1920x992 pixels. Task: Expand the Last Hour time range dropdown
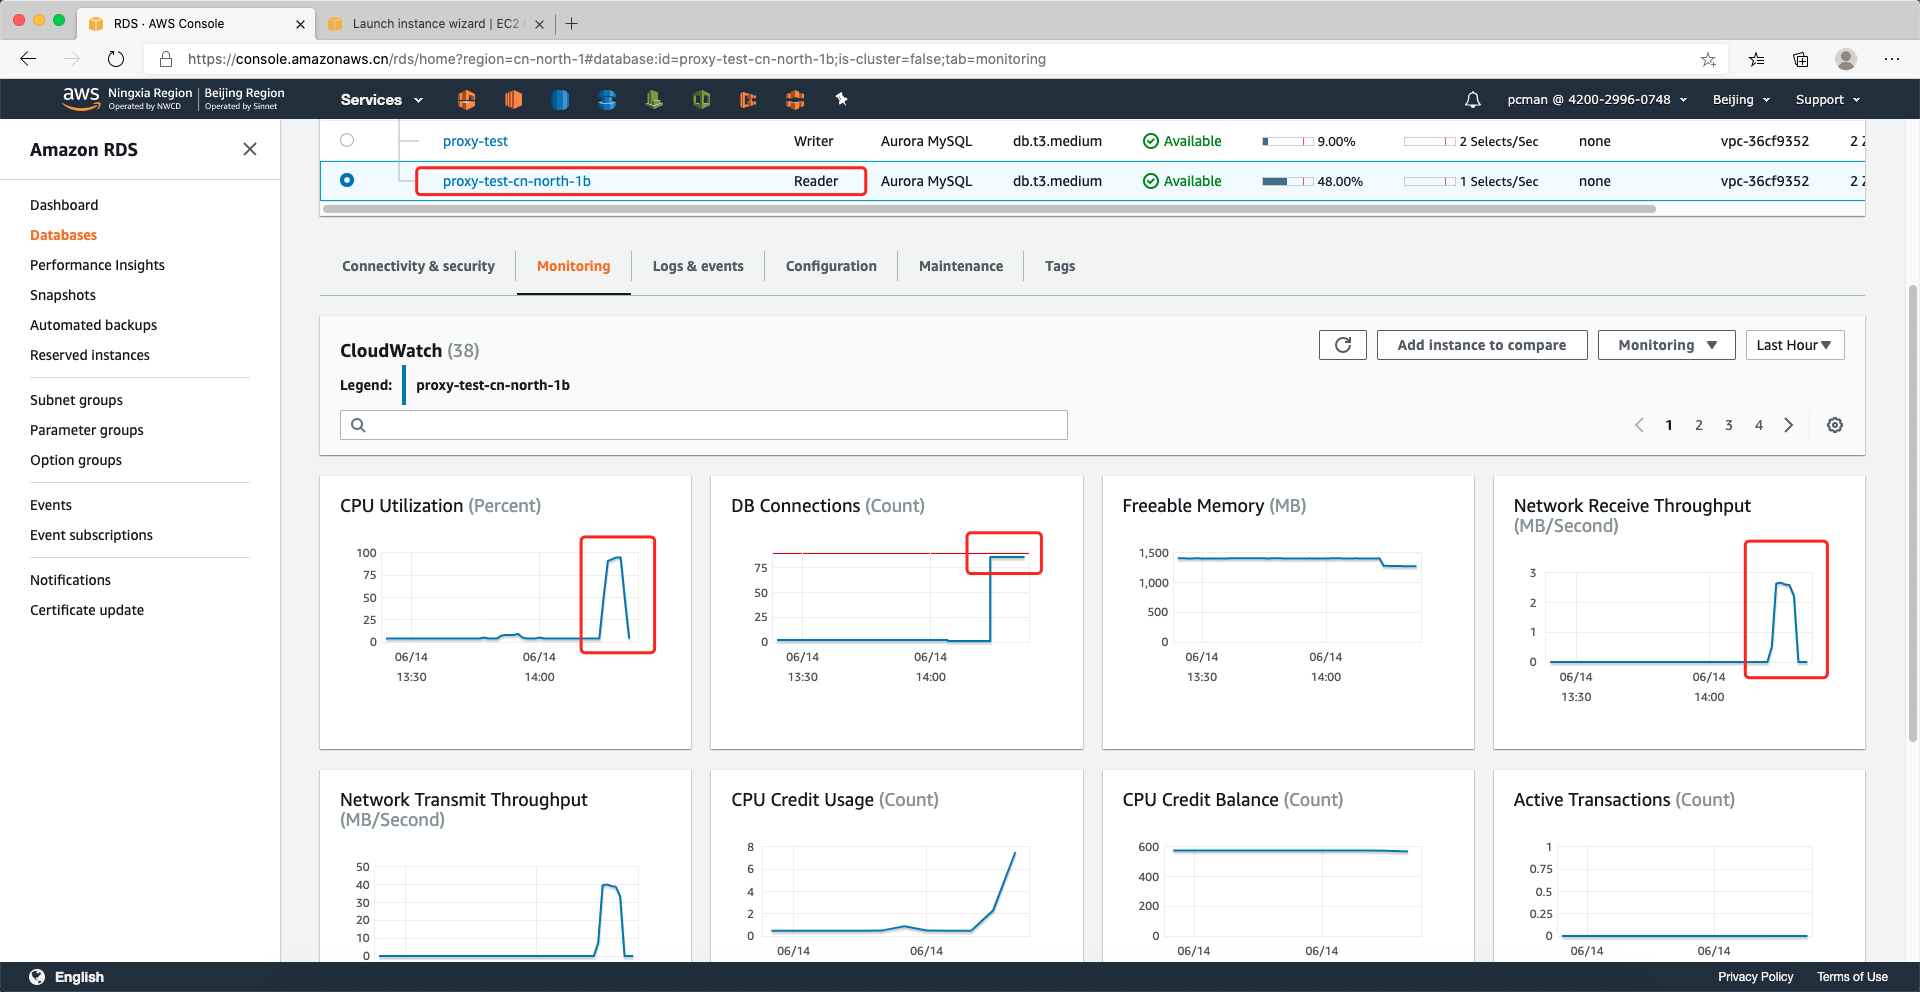tap(1794, 345)
